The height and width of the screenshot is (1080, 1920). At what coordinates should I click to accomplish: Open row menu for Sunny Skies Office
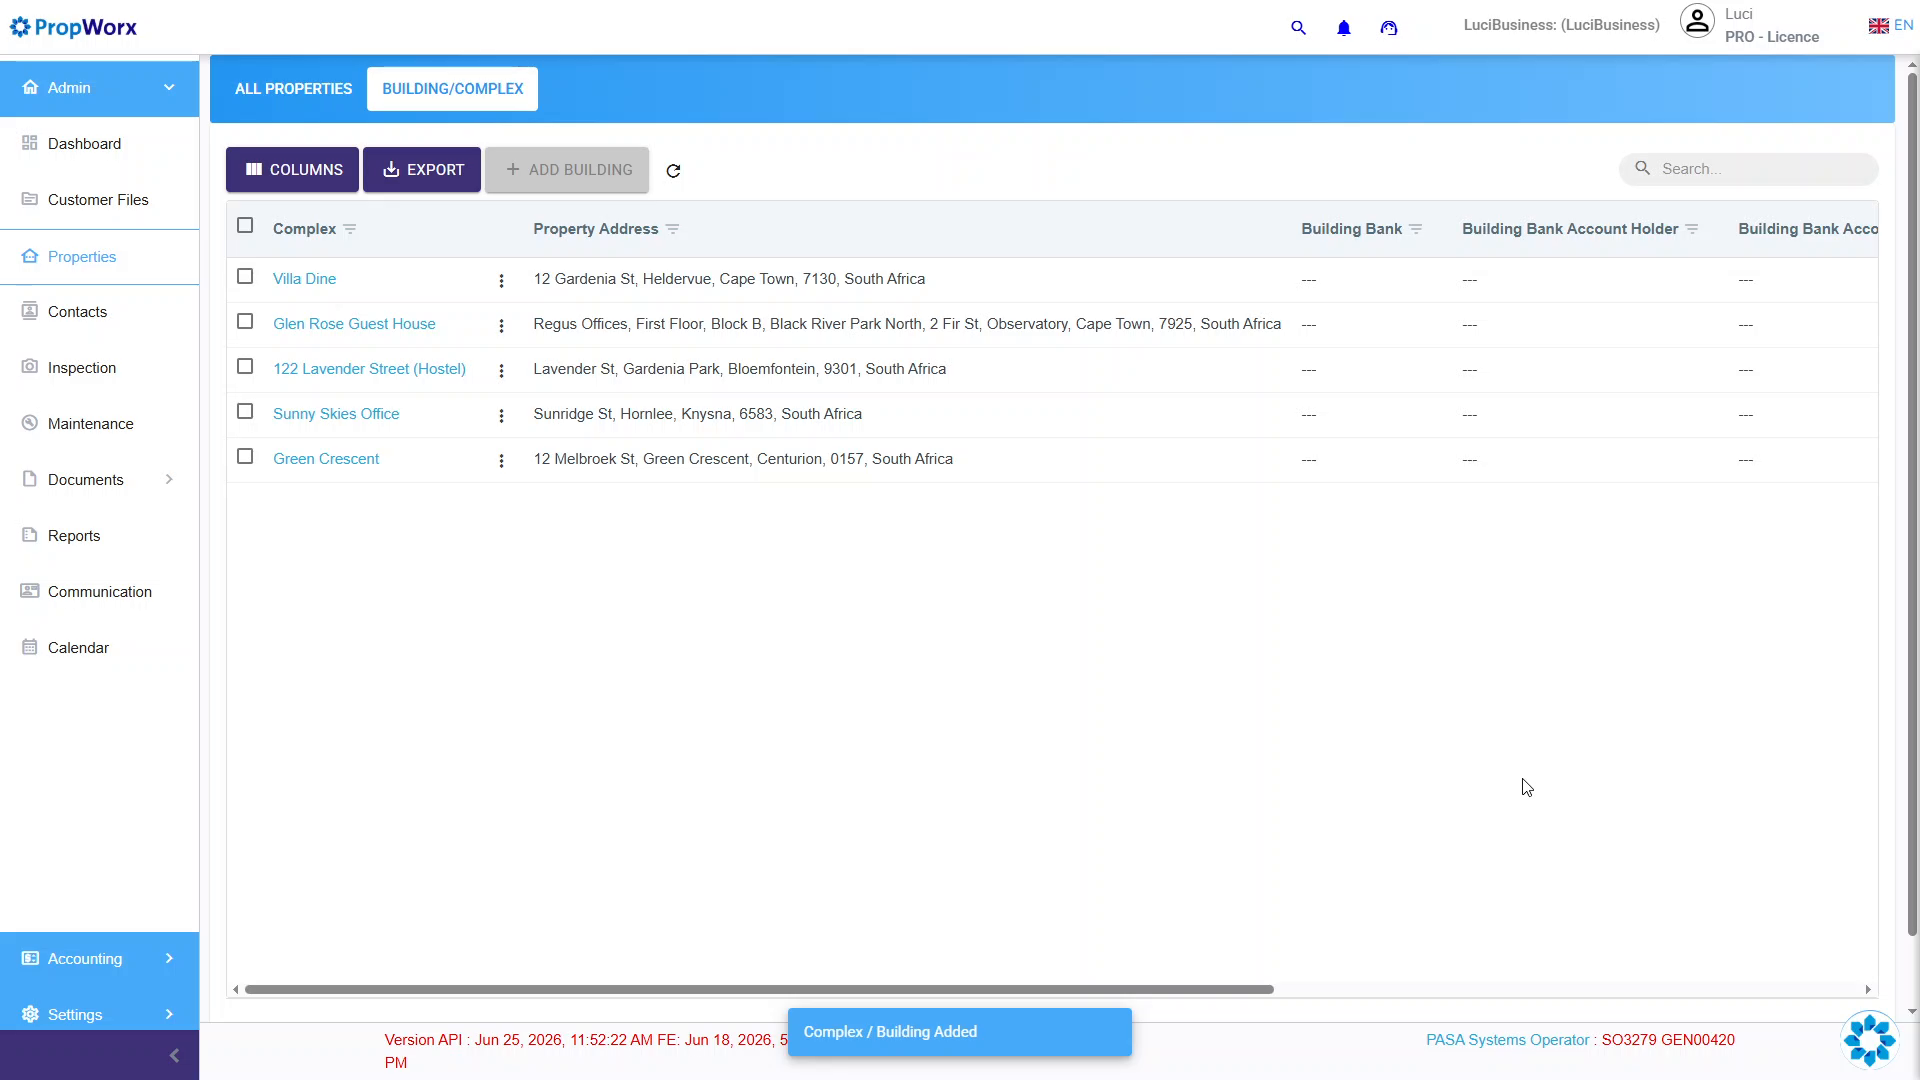pyautogui.click(x=501, y=416)
